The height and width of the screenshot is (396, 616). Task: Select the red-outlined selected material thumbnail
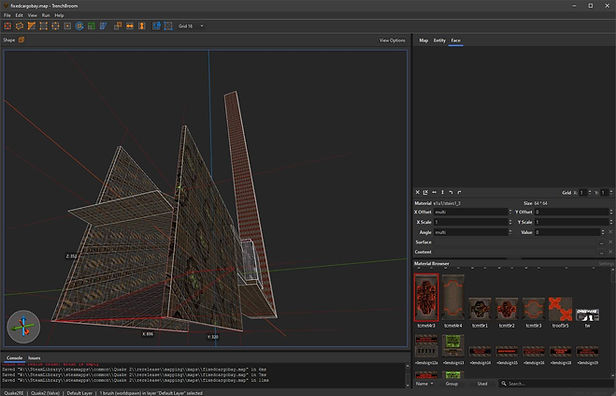426,298
